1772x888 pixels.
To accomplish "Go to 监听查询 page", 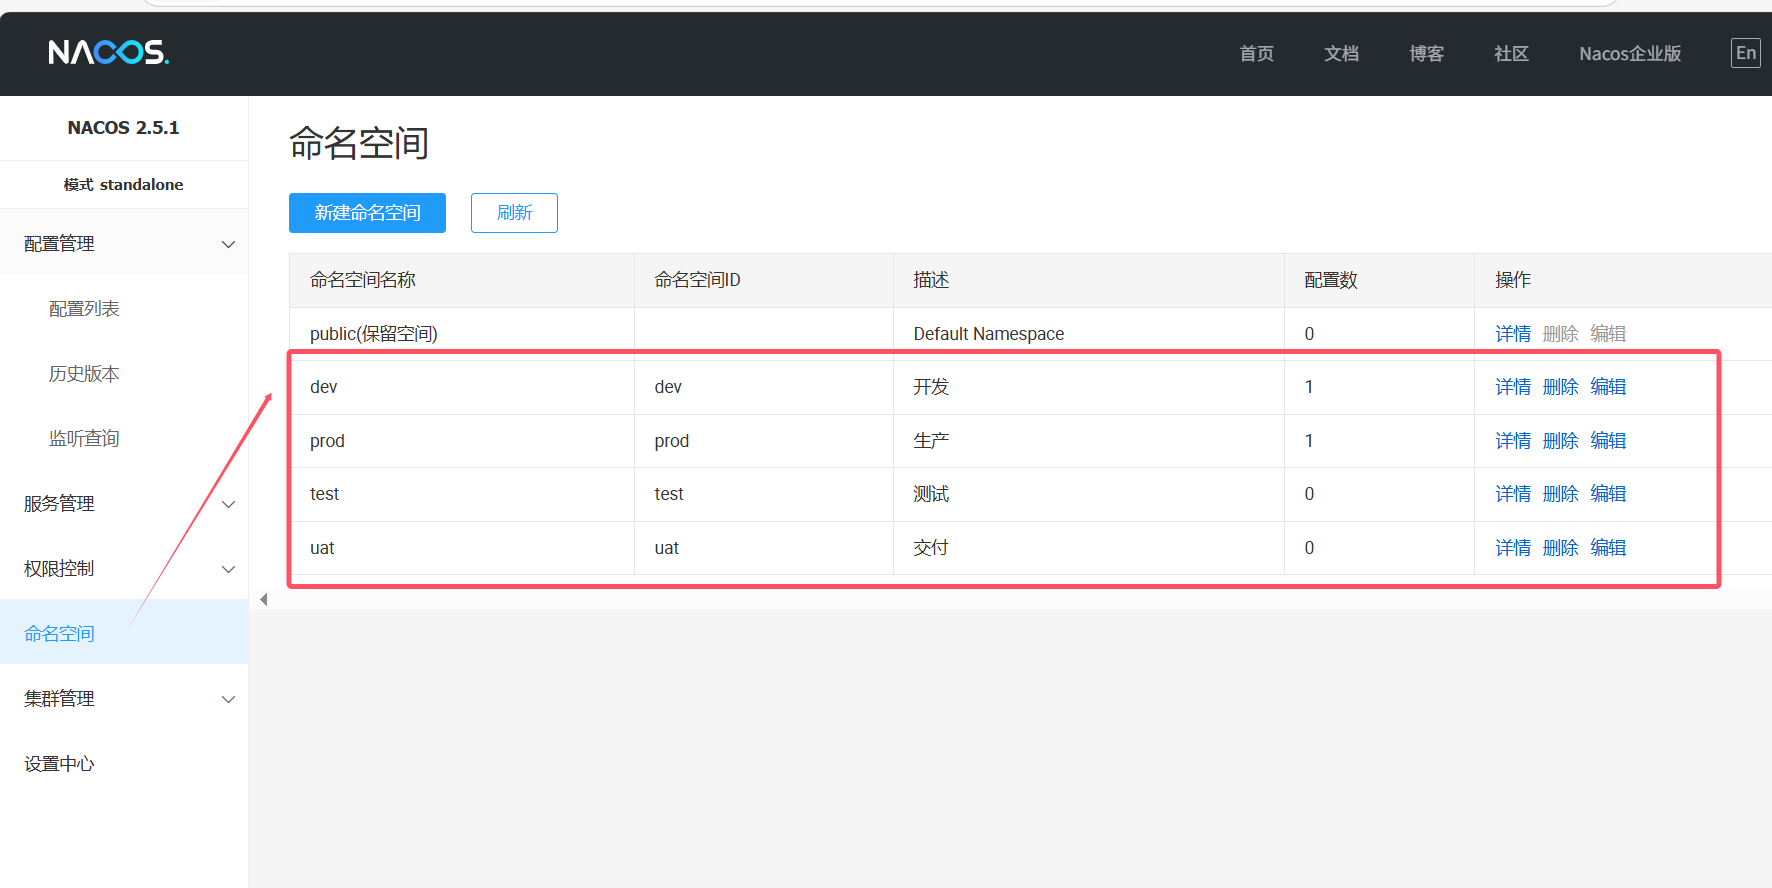I will 84,439.
